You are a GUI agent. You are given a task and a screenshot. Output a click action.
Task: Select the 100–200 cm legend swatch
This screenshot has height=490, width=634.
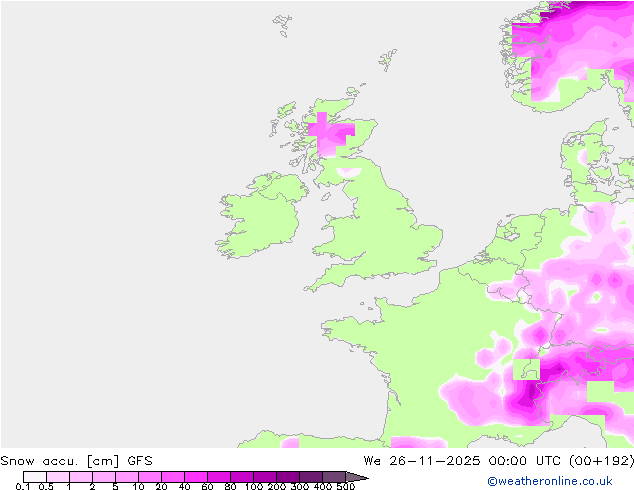click(x=265, y=477)
